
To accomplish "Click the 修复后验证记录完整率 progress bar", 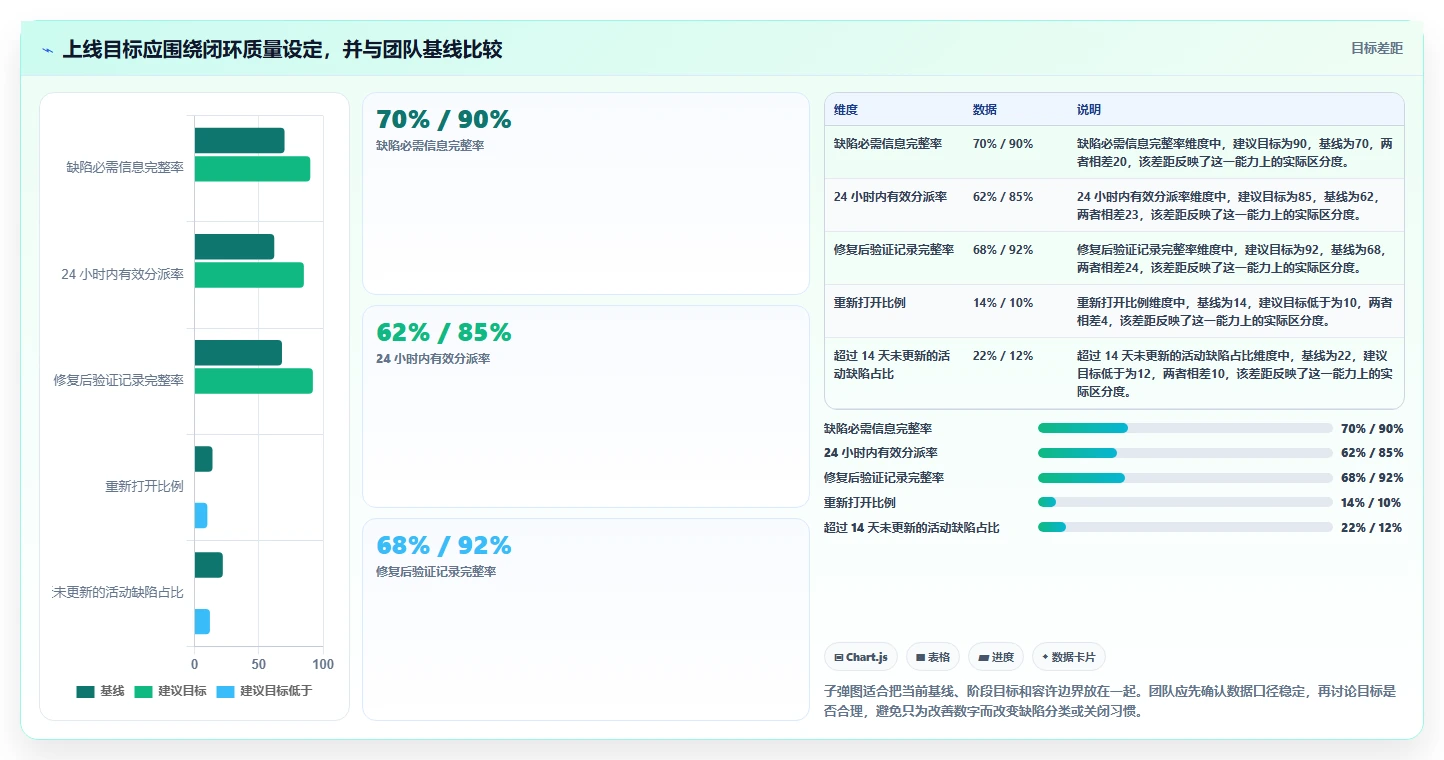I will pyautogui.click(x=1185, y=477).
